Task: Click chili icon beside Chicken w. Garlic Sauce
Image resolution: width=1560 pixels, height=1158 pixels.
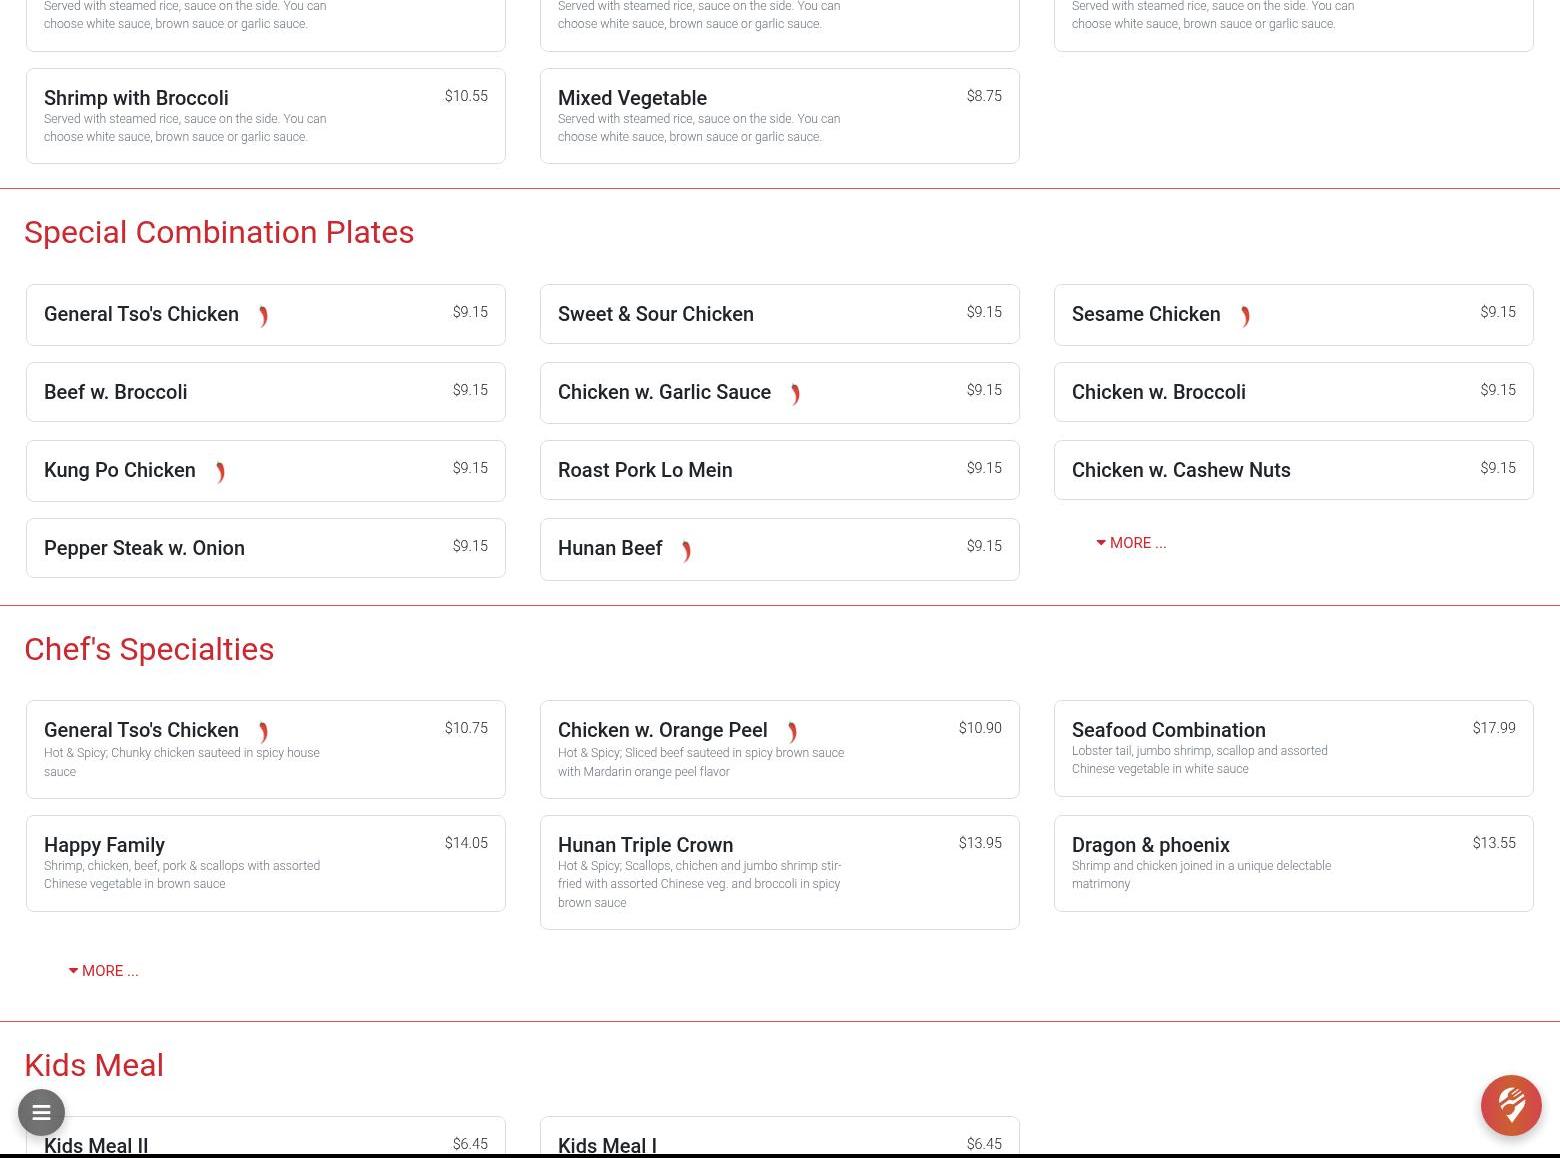Action: pyautogui.click(x=795, y=394)
